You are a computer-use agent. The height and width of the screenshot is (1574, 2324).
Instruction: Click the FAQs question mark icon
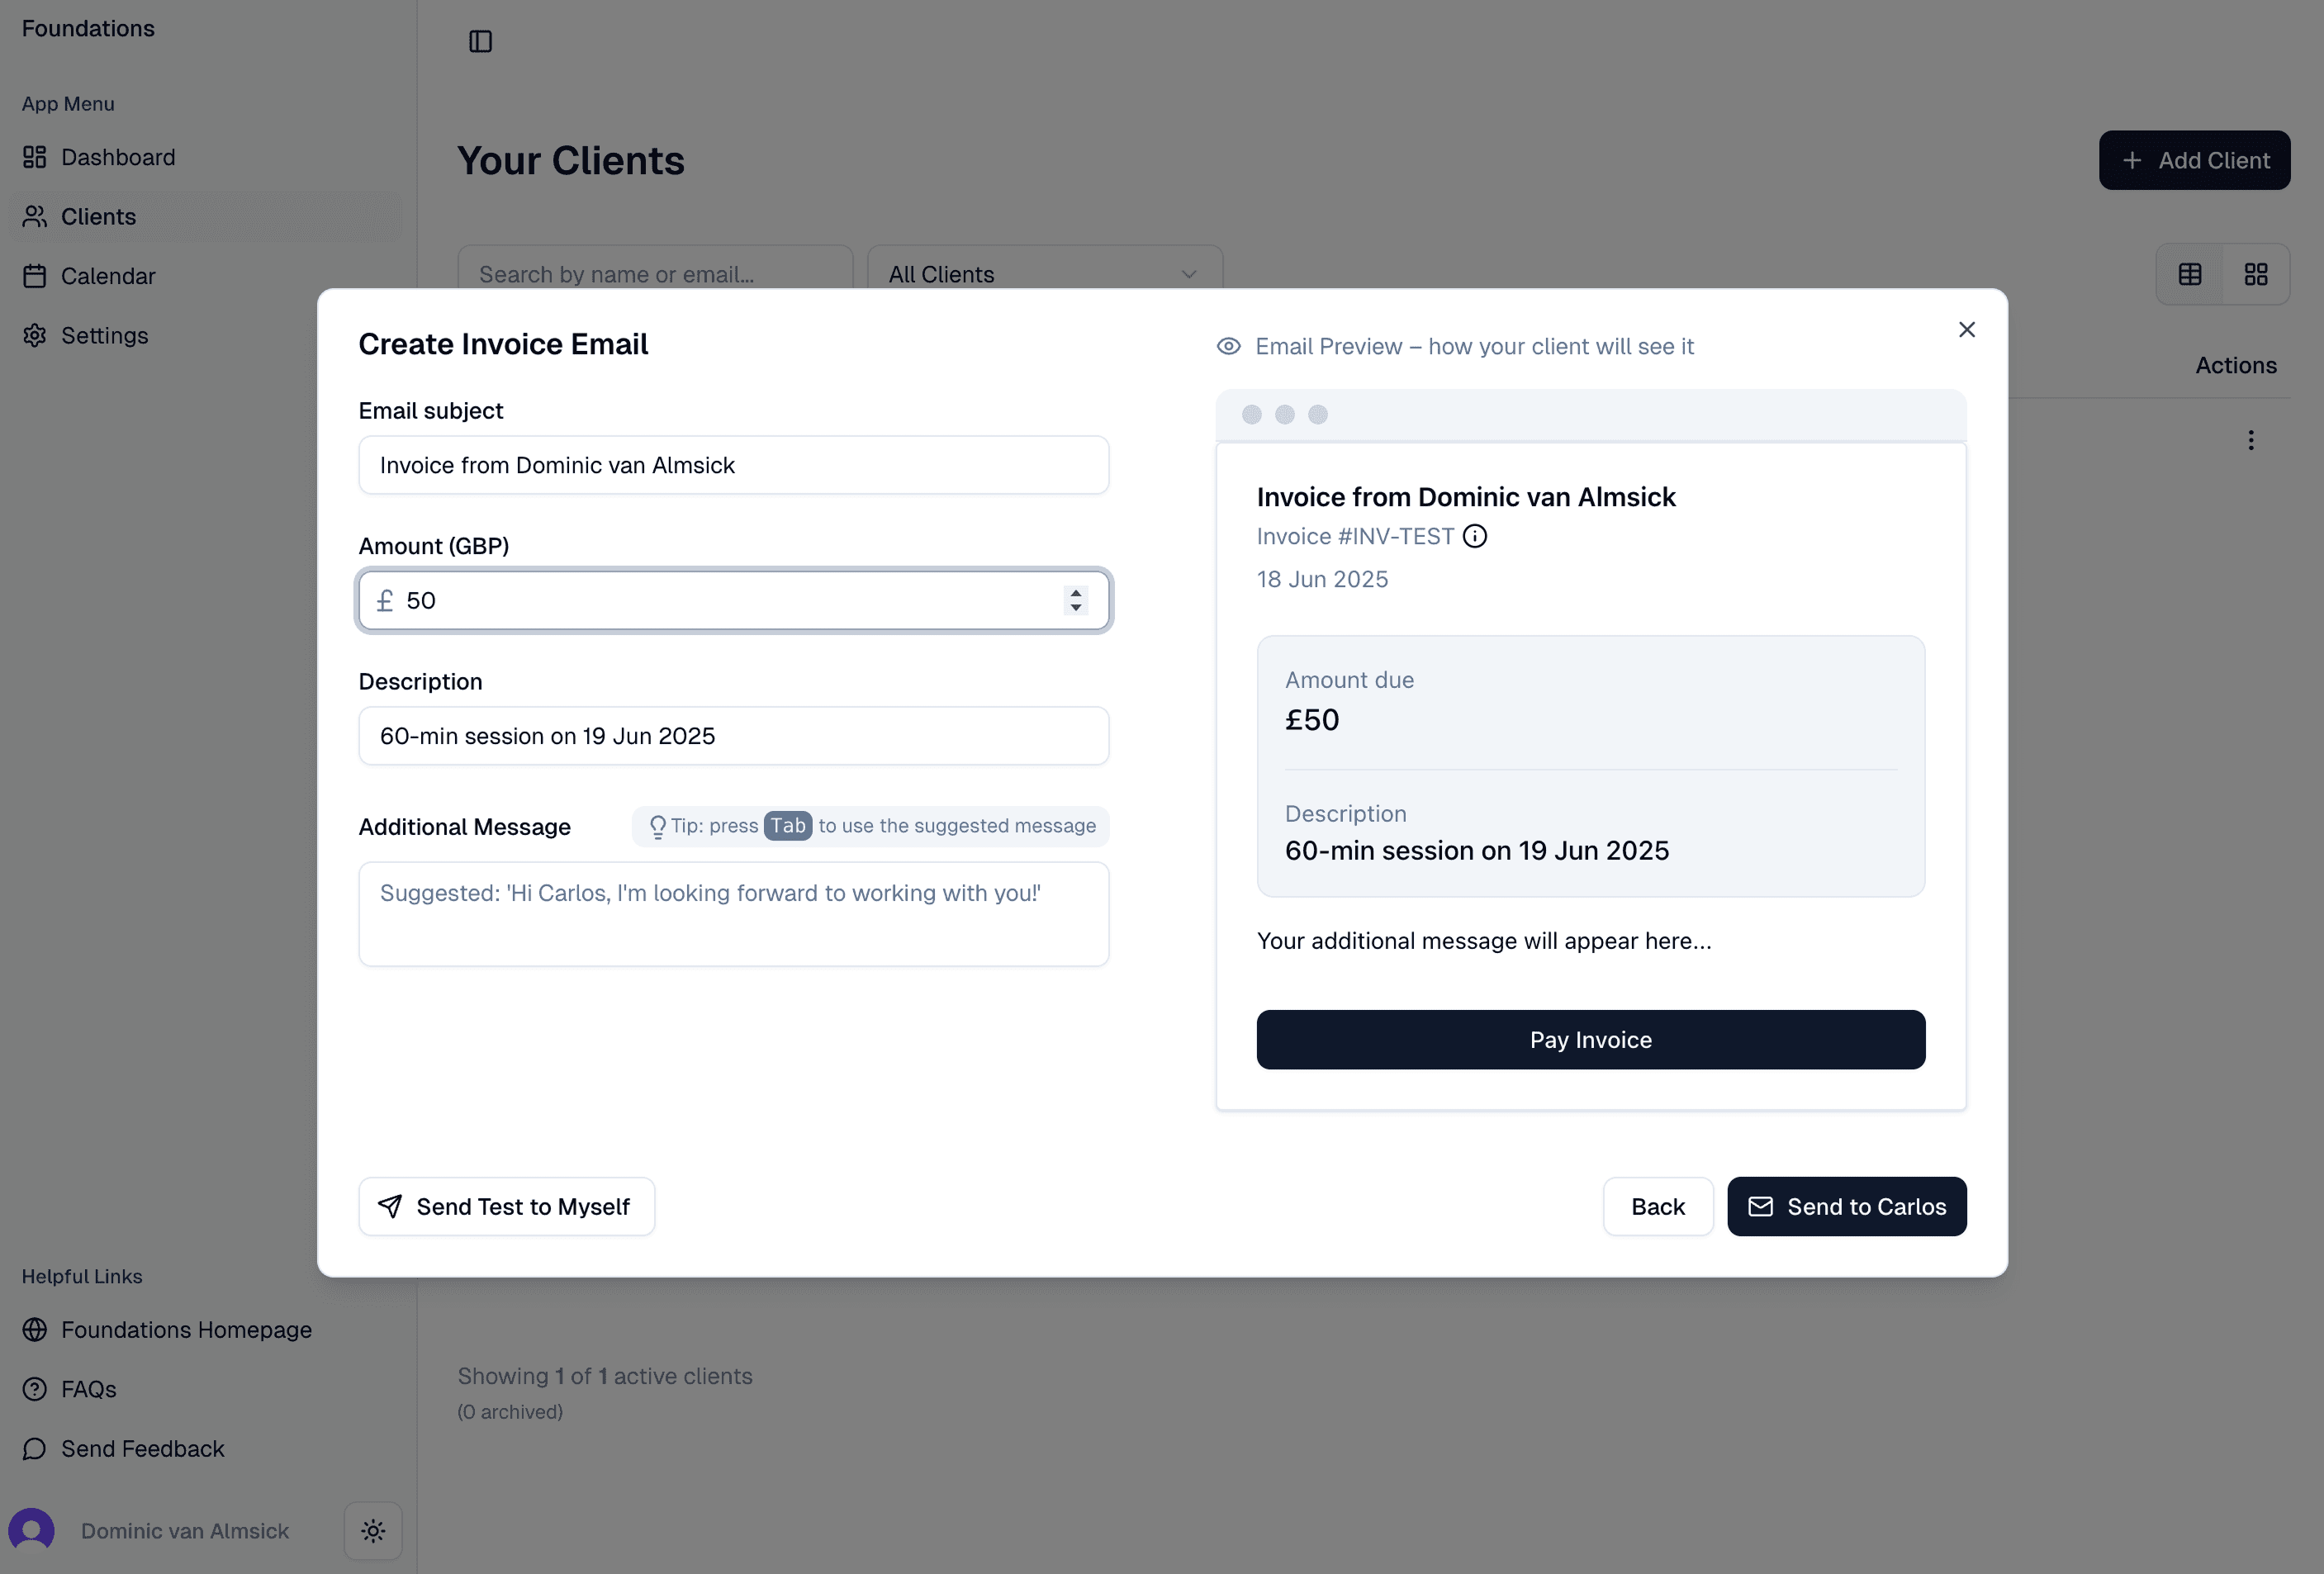pos(33,1389)
